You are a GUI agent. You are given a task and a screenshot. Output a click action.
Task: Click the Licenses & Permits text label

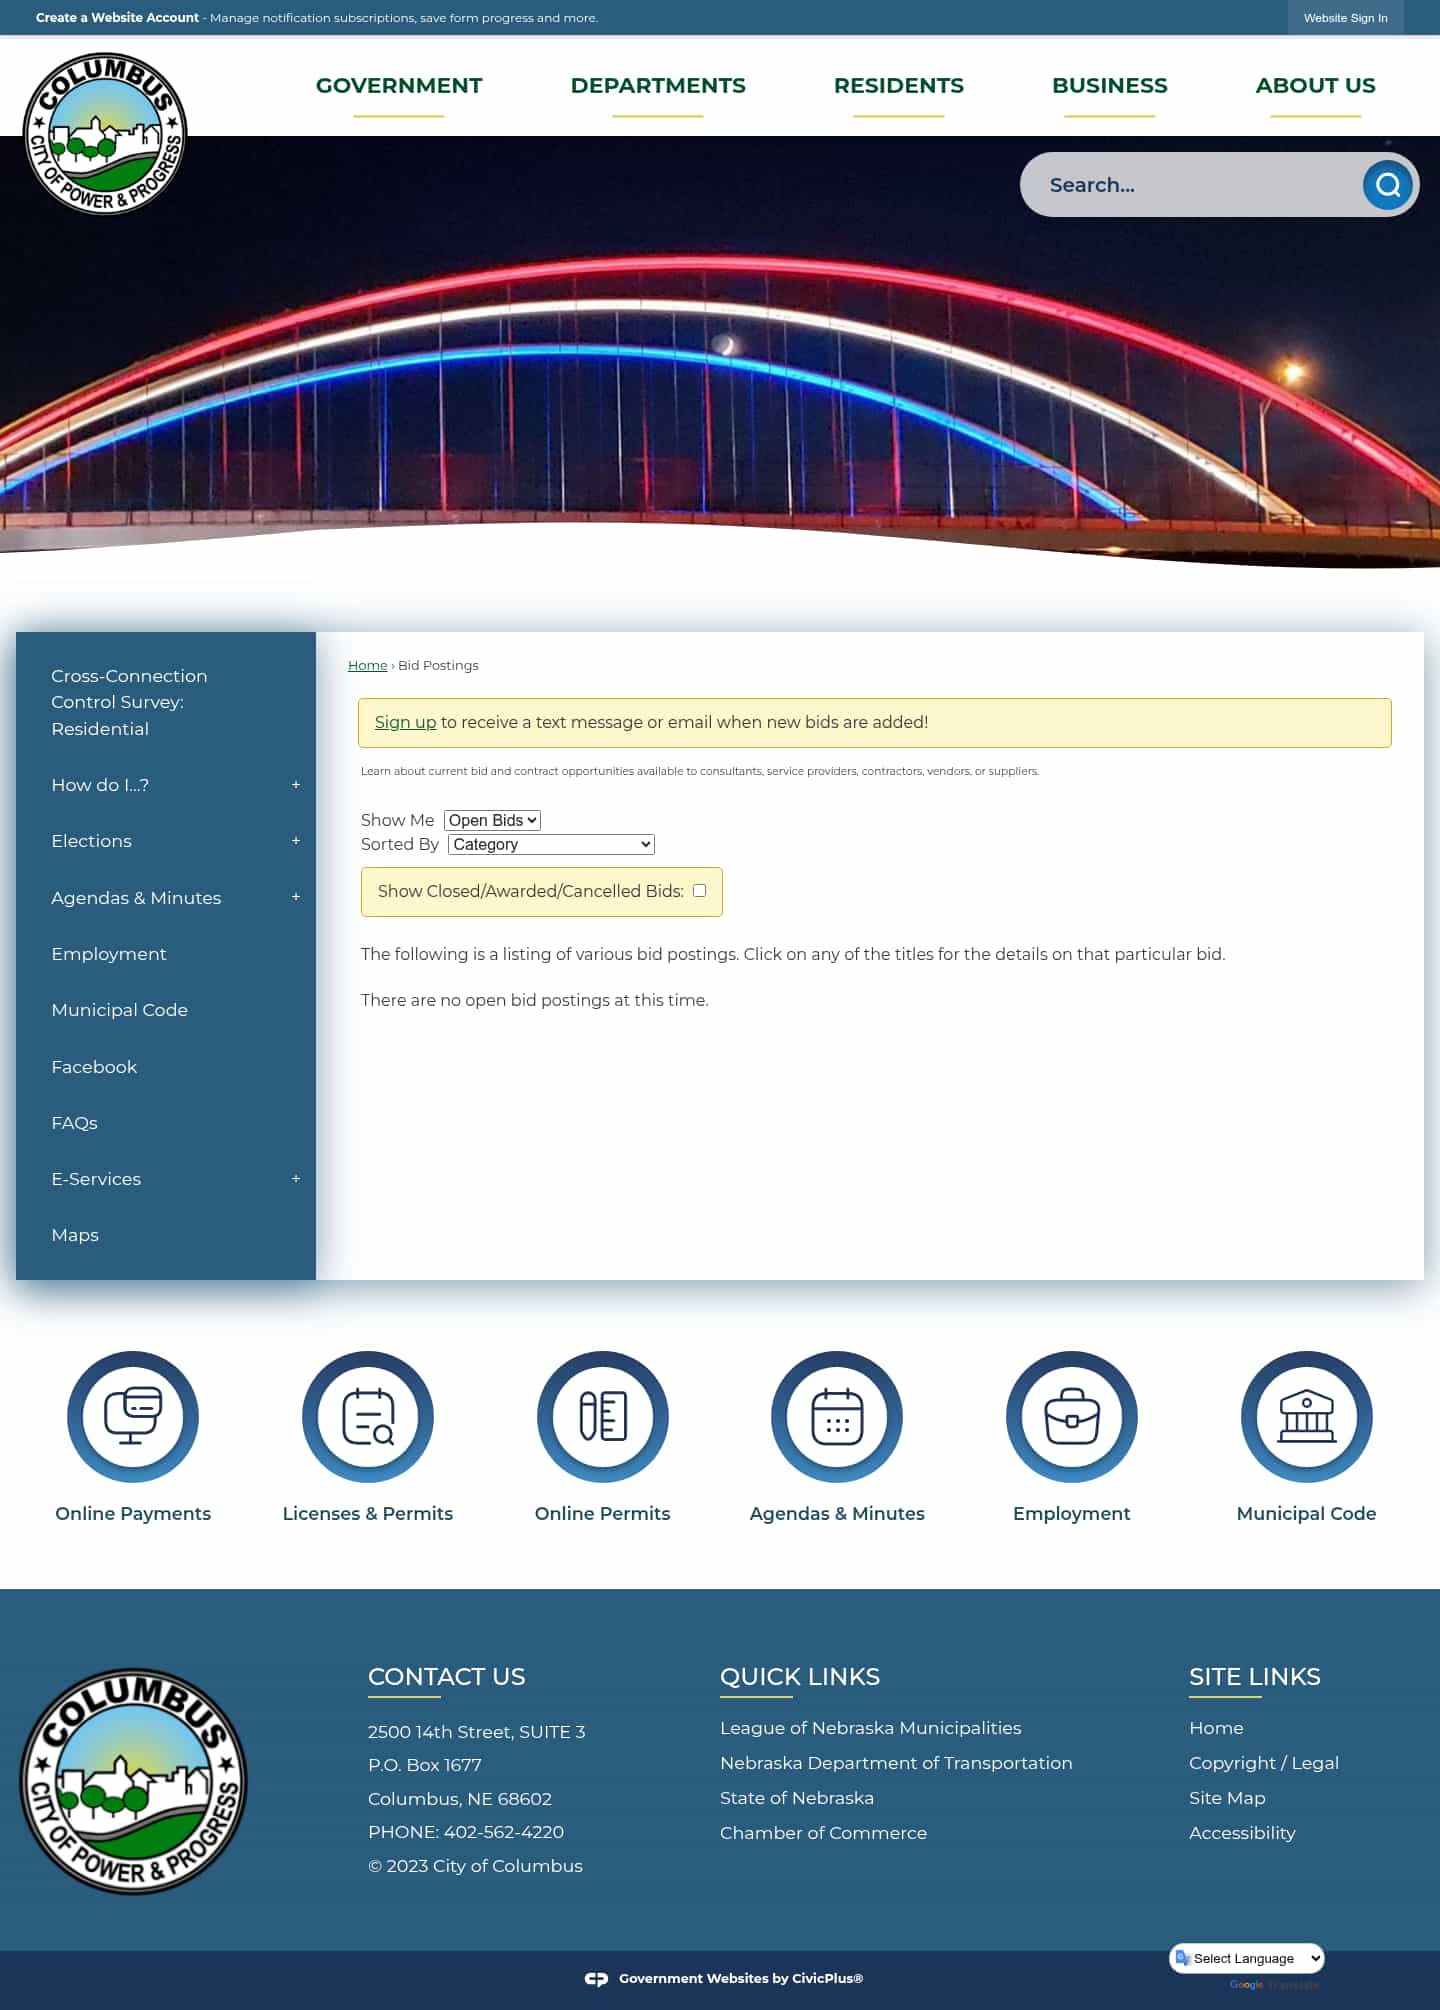[x=368, y=1514]
